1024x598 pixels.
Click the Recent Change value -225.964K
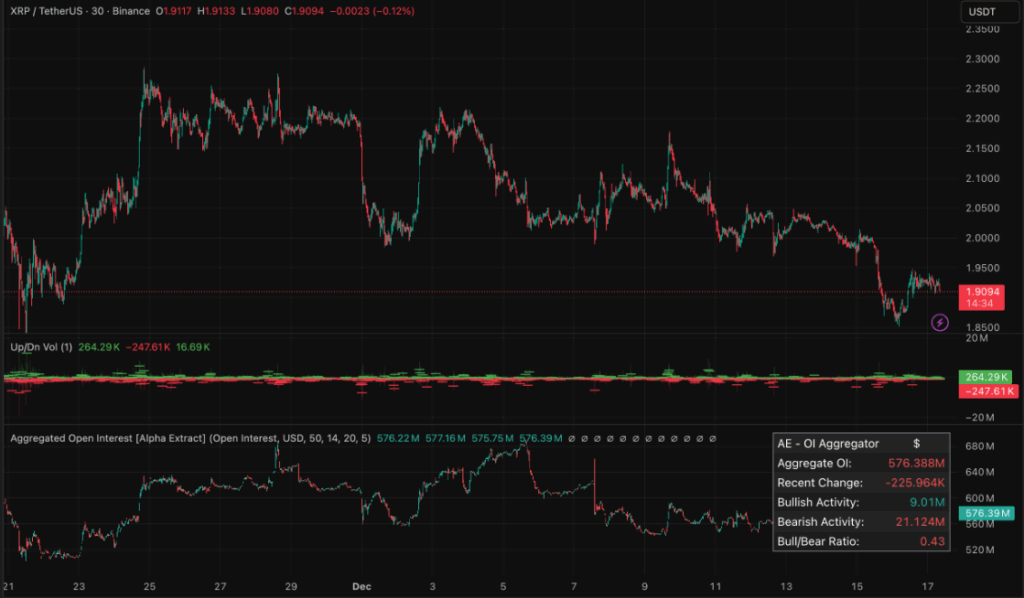pyautogui.click(x=914, y=482)
